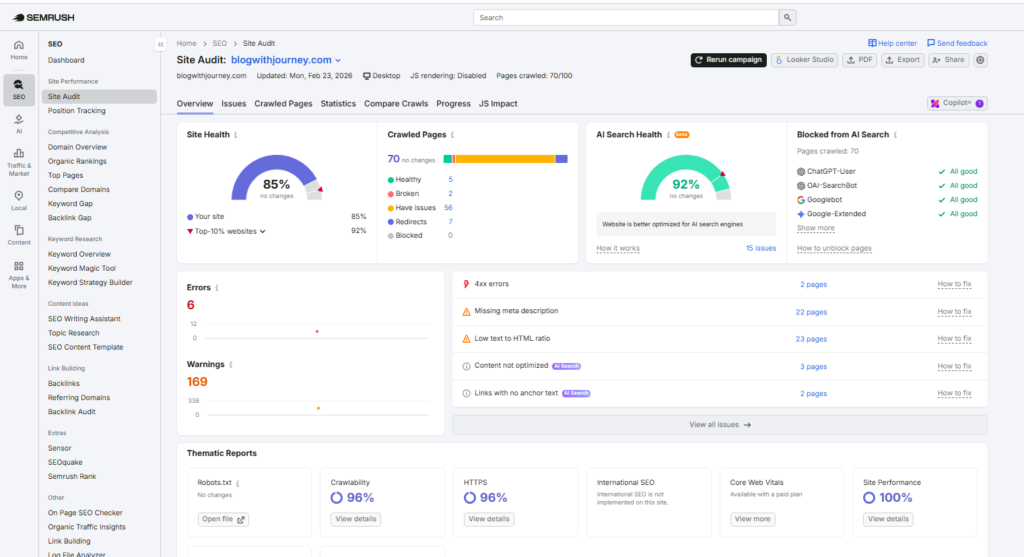Open 22 pages for missing meta description
1024x557 pixels.
811,312
